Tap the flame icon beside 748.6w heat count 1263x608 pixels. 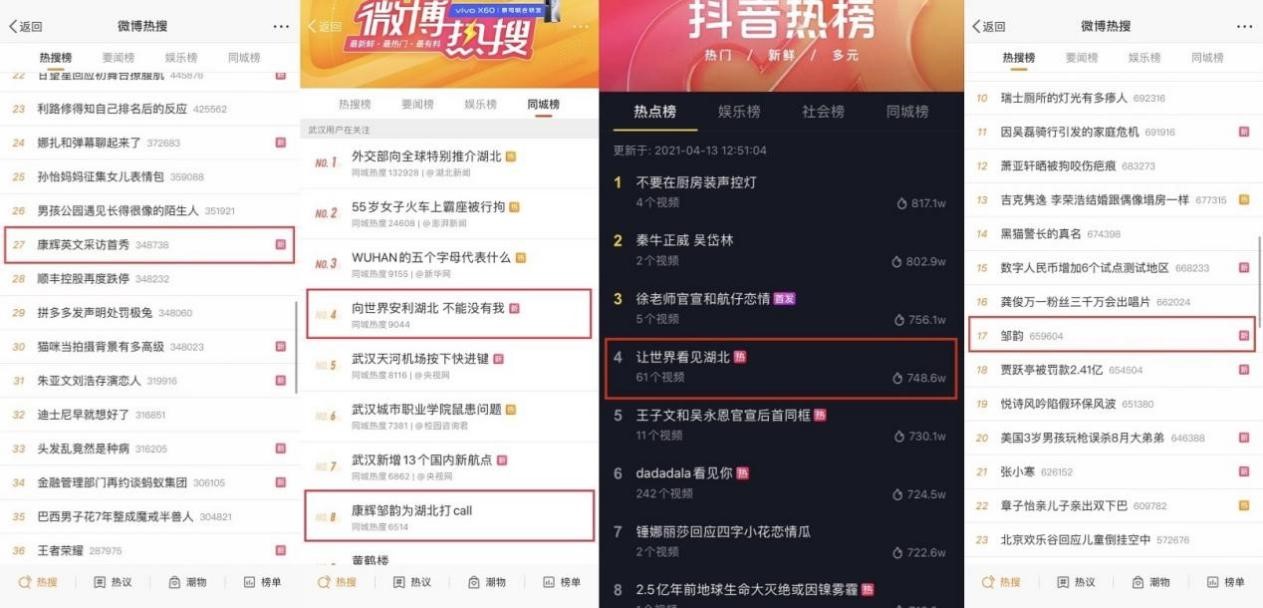coord(896,378)
